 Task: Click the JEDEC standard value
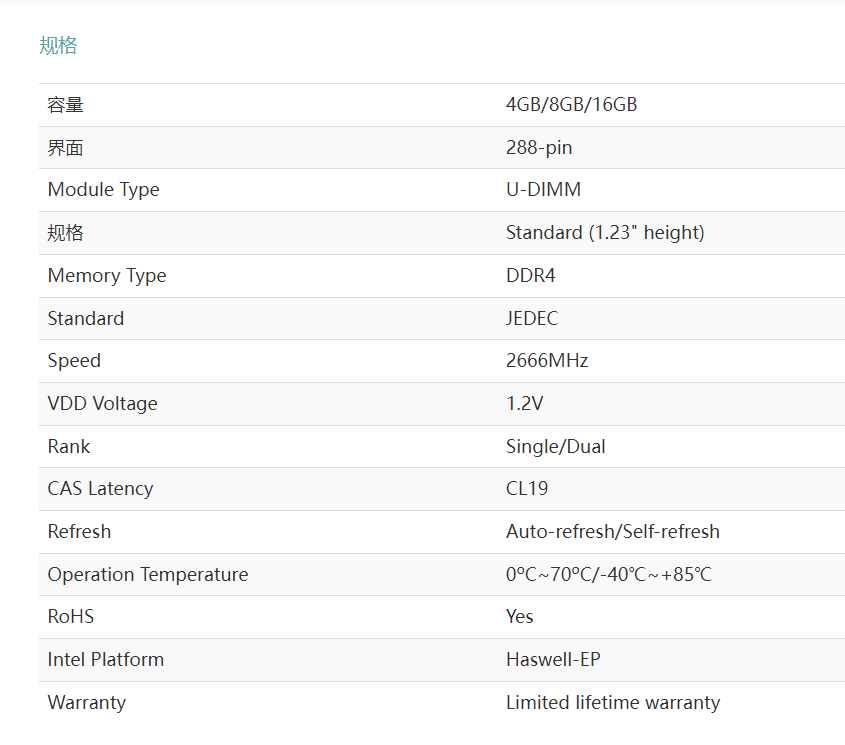[532, 318]
